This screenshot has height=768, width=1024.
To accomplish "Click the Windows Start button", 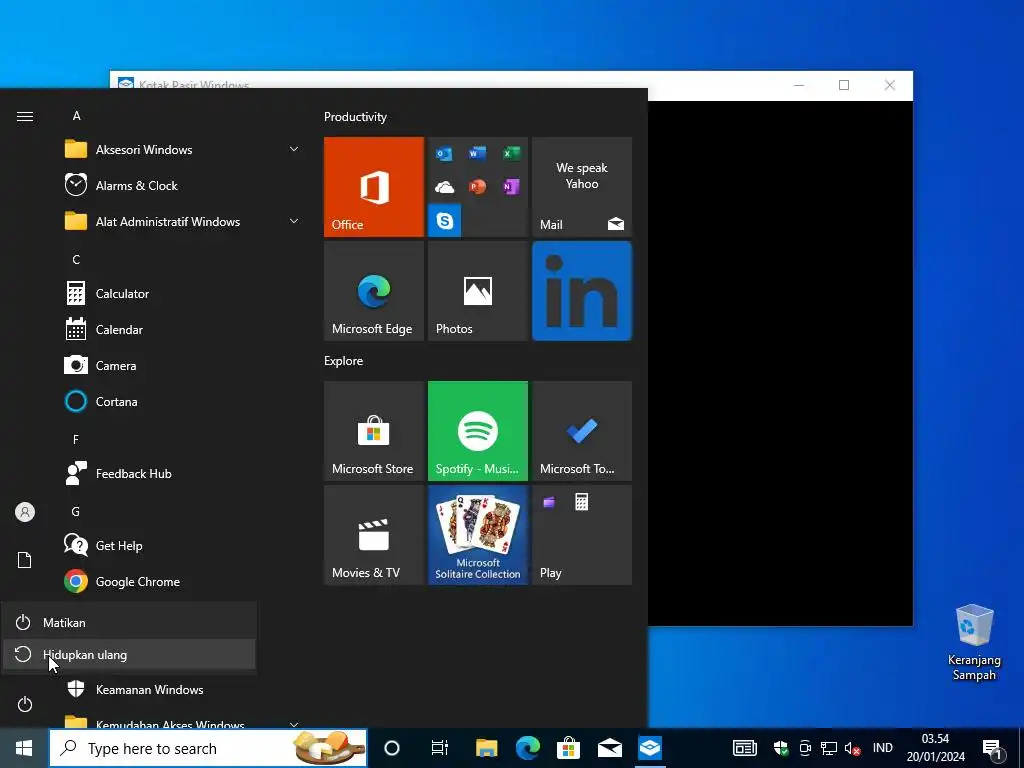I will (24, 748).
